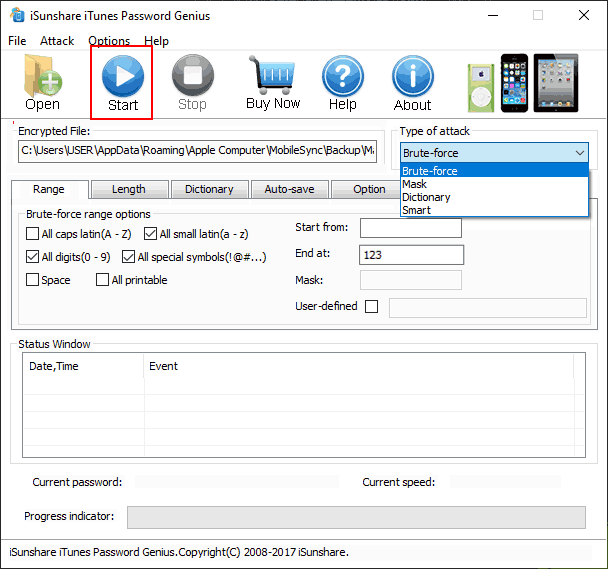Image resolution: width=608 pixels, height=569 pixels.
Task: Uncheck All special symbols checkbox
Action: [x=128, y=257]
